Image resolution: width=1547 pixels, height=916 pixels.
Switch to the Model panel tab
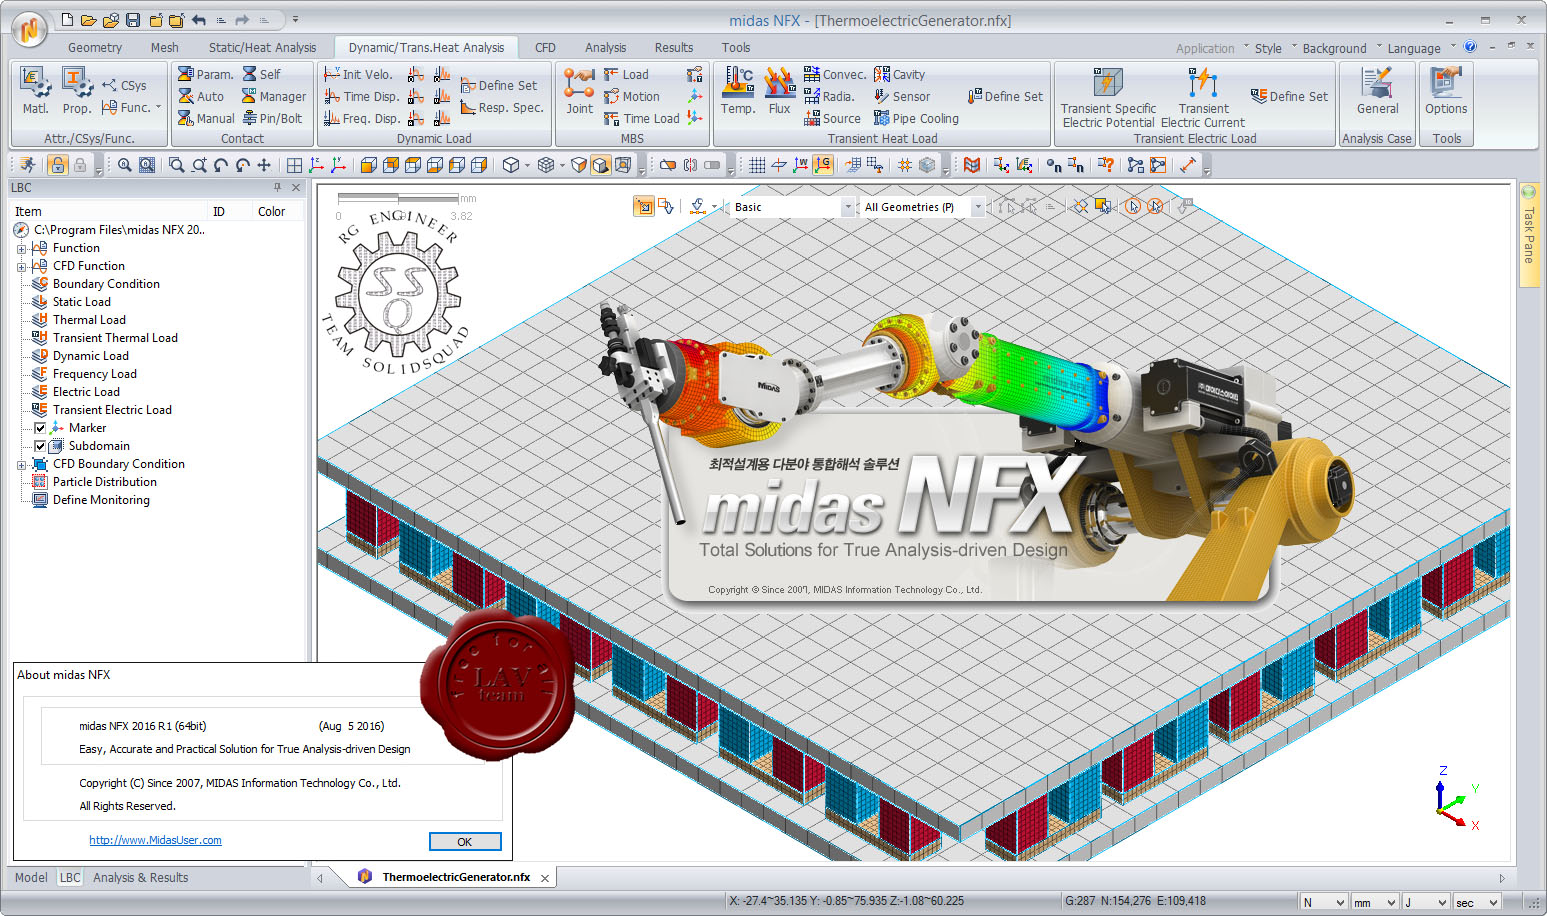tap(31, 877)
